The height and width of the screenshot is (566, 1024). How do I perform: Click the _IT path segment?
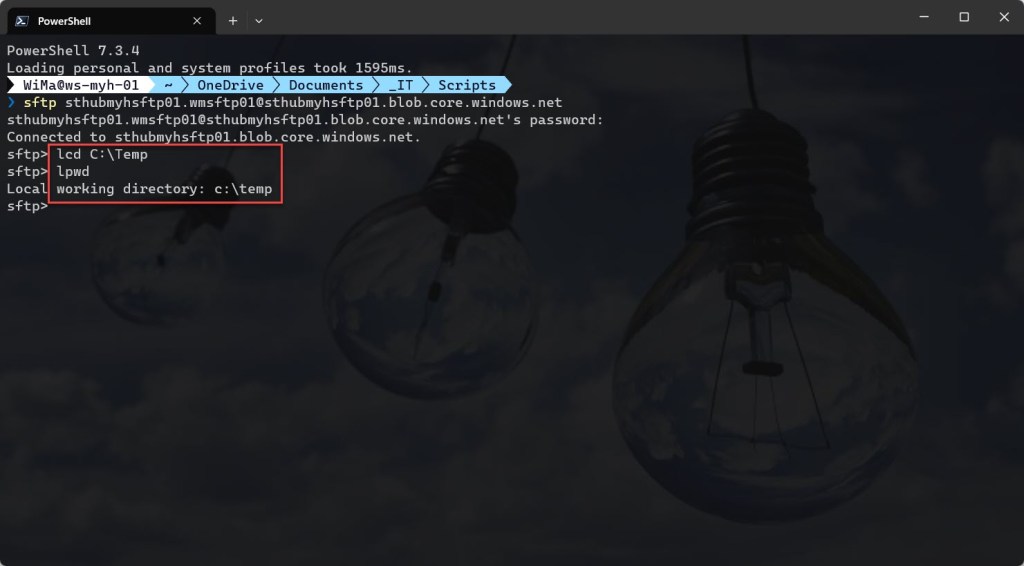click(400, 85)
